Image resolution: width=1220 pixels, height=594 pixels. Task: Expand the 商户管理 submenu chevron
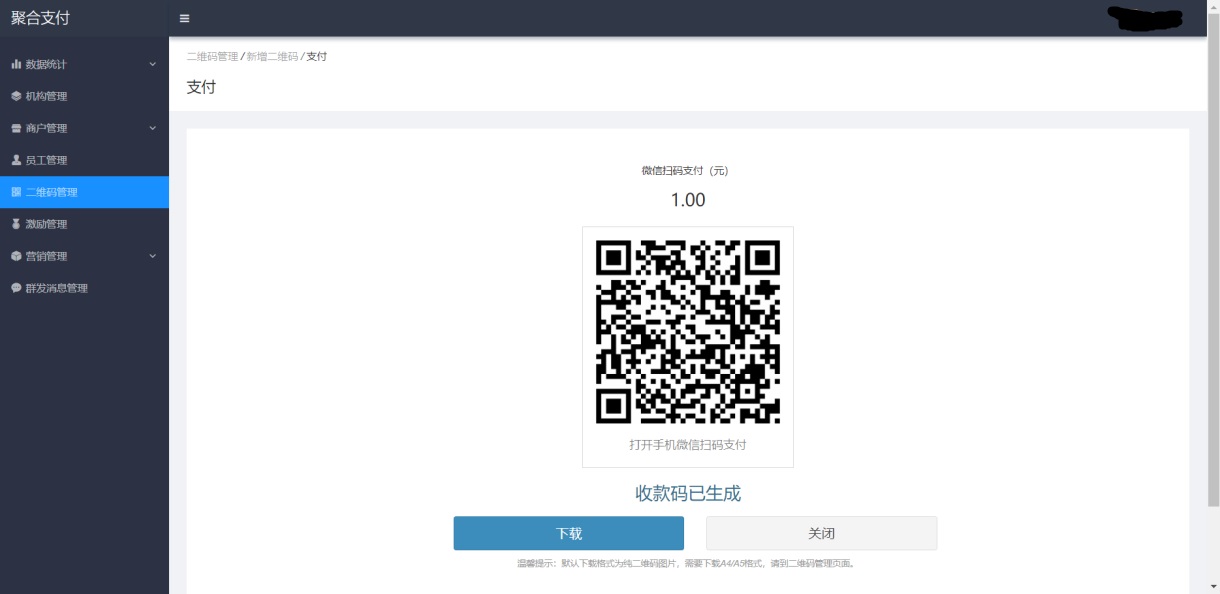tap(153, 128)
